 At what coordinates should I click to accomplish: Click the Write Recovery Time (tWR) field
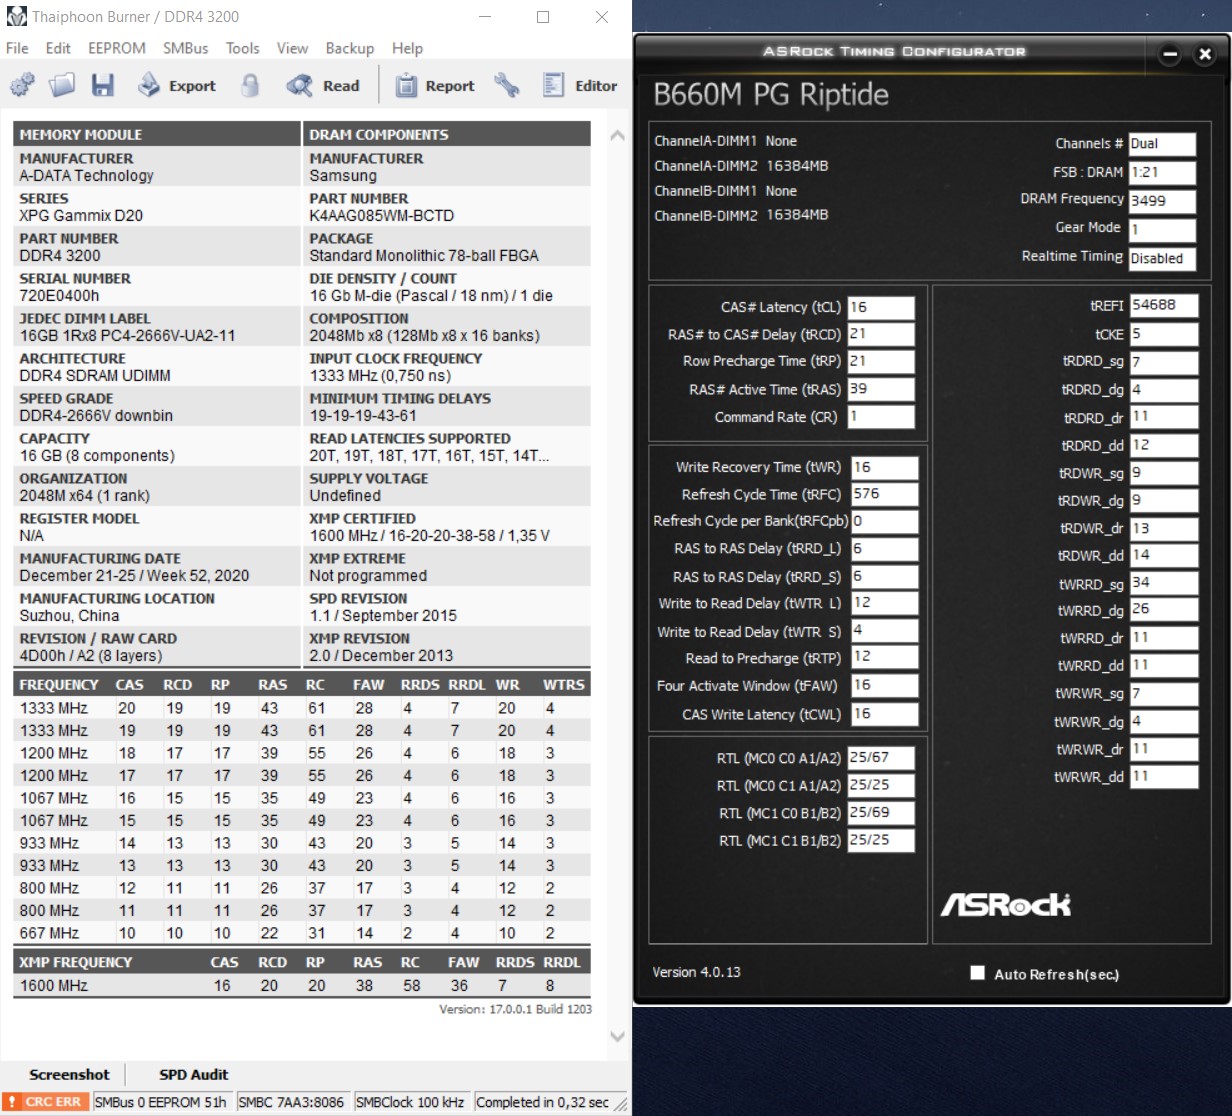884,467
